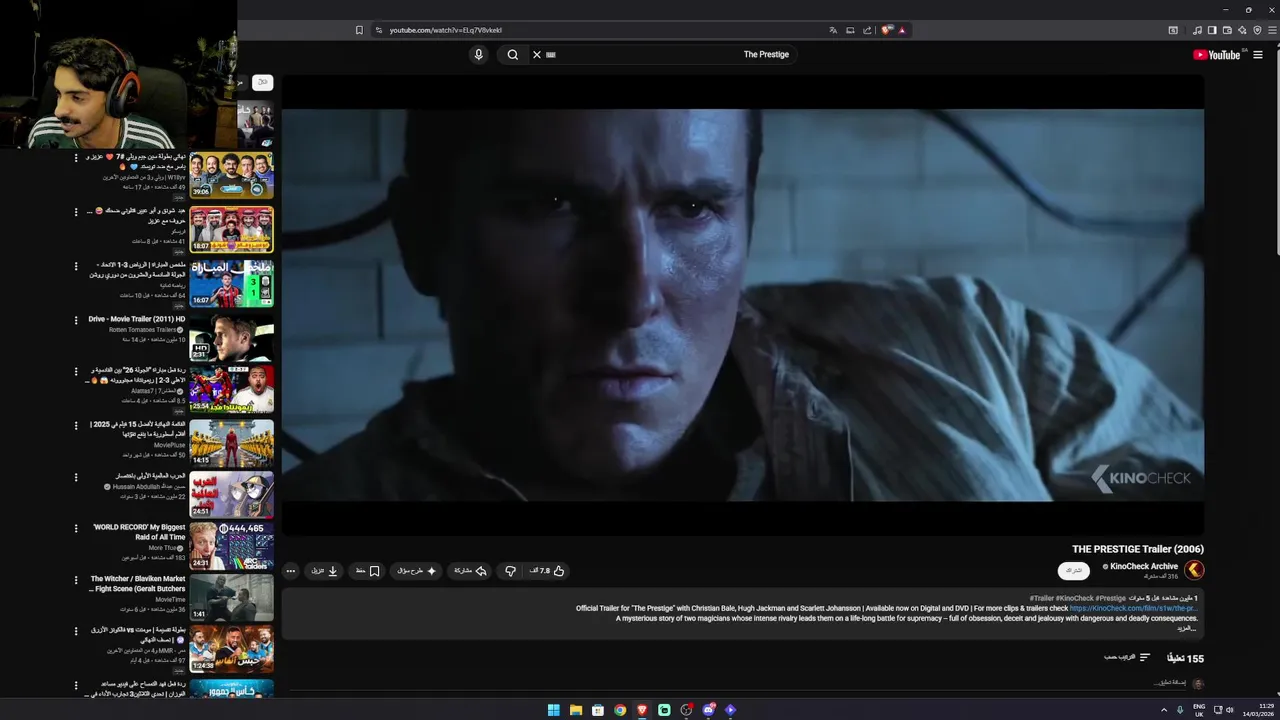Image resolution: width=1280 pixels, height=720 pixels.
Task: Click the #Trailer hashtag in description
Action: pos(1041,598)
